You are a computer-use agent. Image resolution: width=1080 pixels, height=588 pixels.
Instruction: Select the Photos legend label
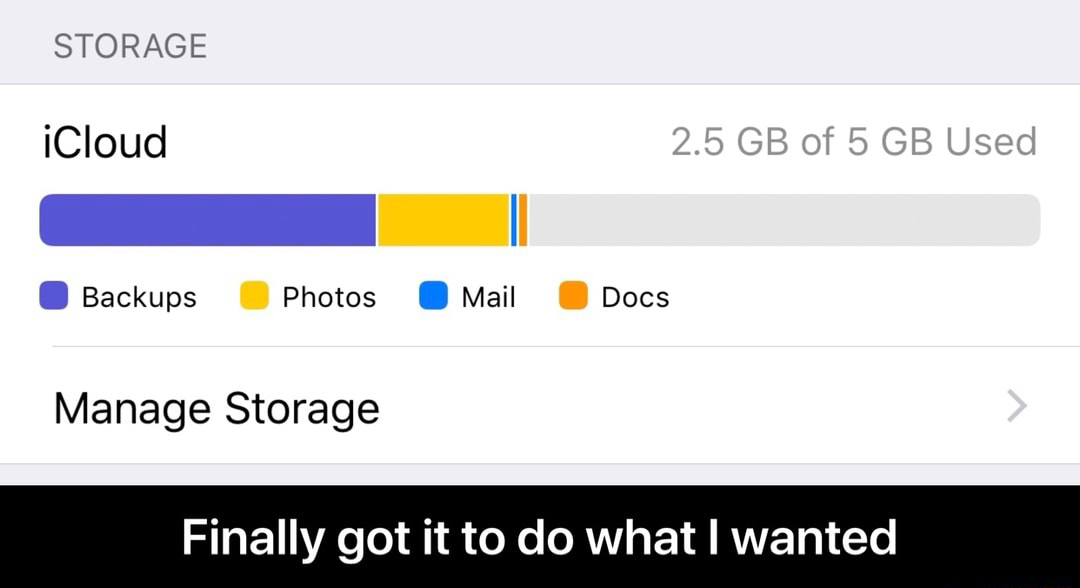click(x=329, y=297)
